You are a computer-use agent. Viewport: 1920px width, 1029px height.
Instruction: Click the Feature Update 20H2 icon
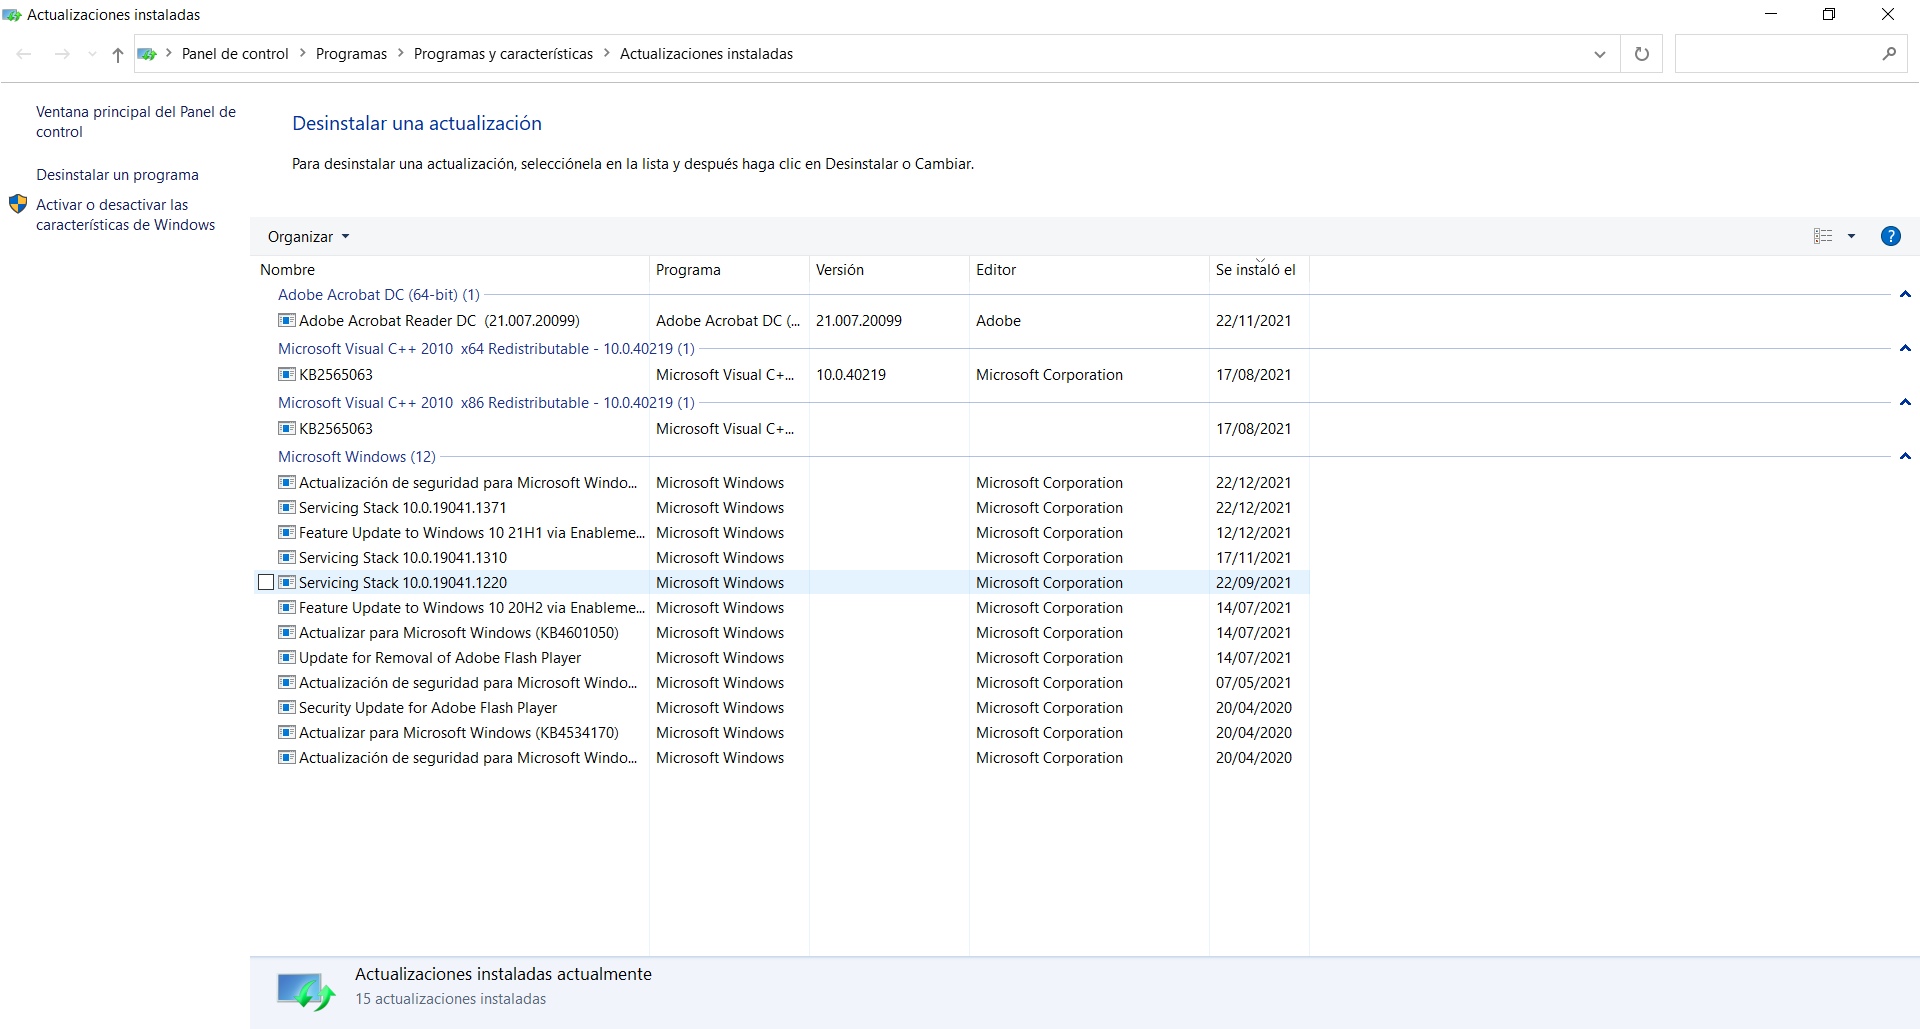[x=287, y=608]
